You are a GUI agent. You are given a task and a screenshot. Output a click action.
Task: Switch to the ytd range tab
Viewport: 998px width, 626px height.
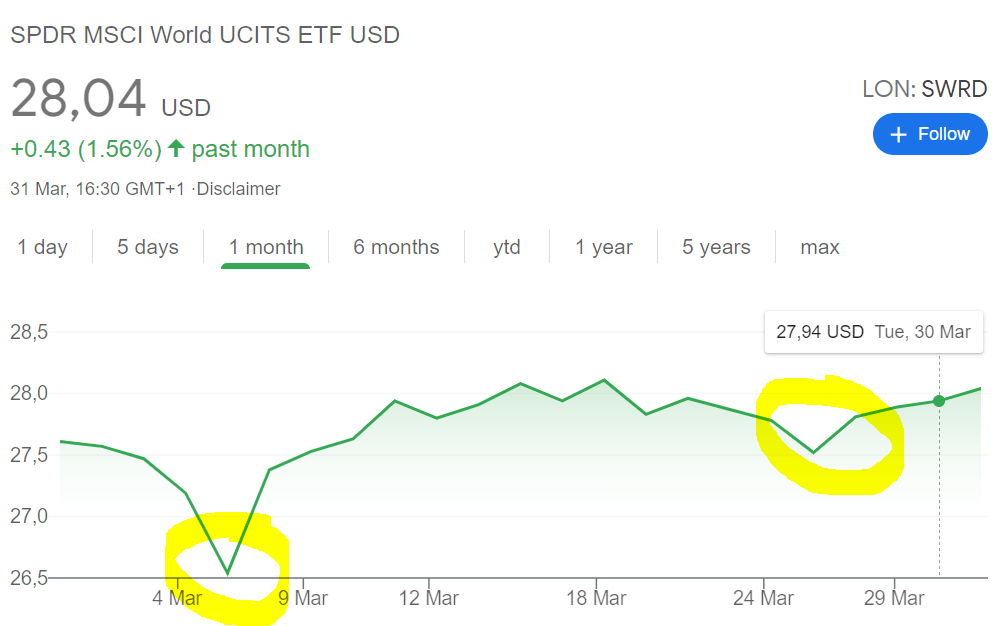[507, 247]
